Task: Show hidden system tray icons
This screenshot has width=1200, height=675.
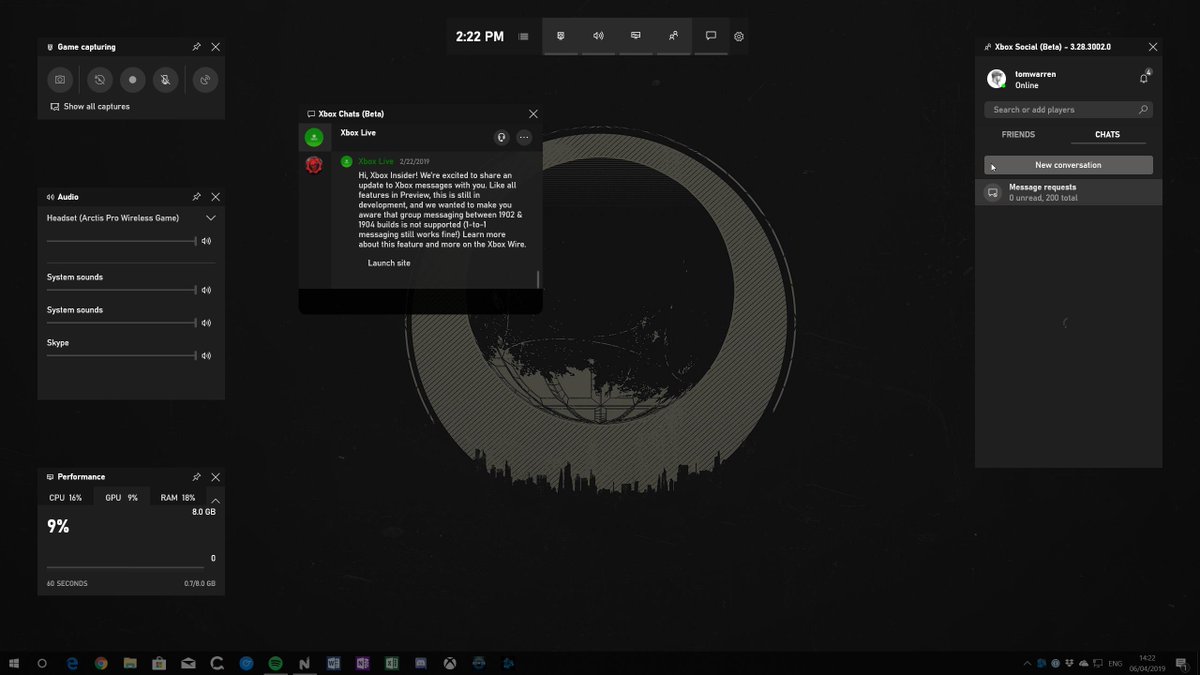Action: 1029,663
